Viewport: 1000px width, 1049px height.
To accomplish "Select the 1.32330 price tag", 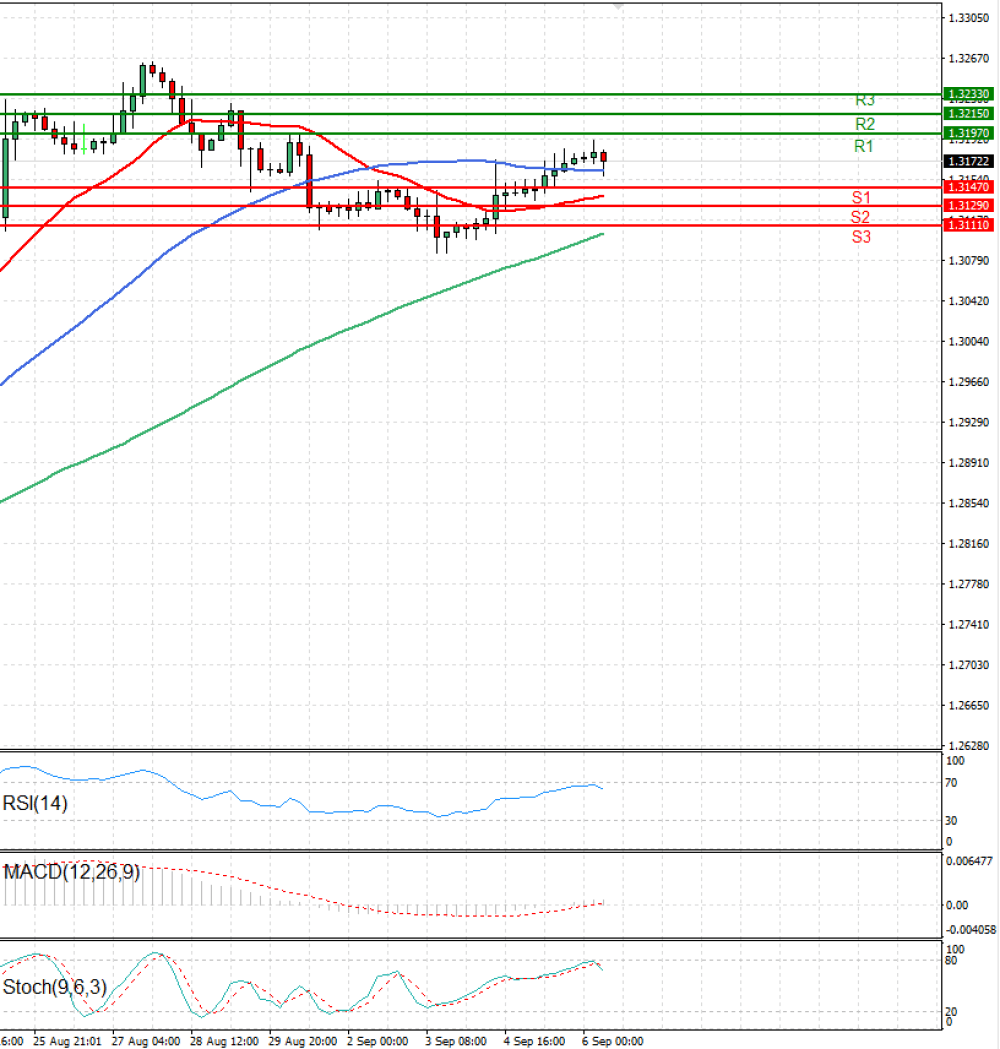I will [969, 94].
